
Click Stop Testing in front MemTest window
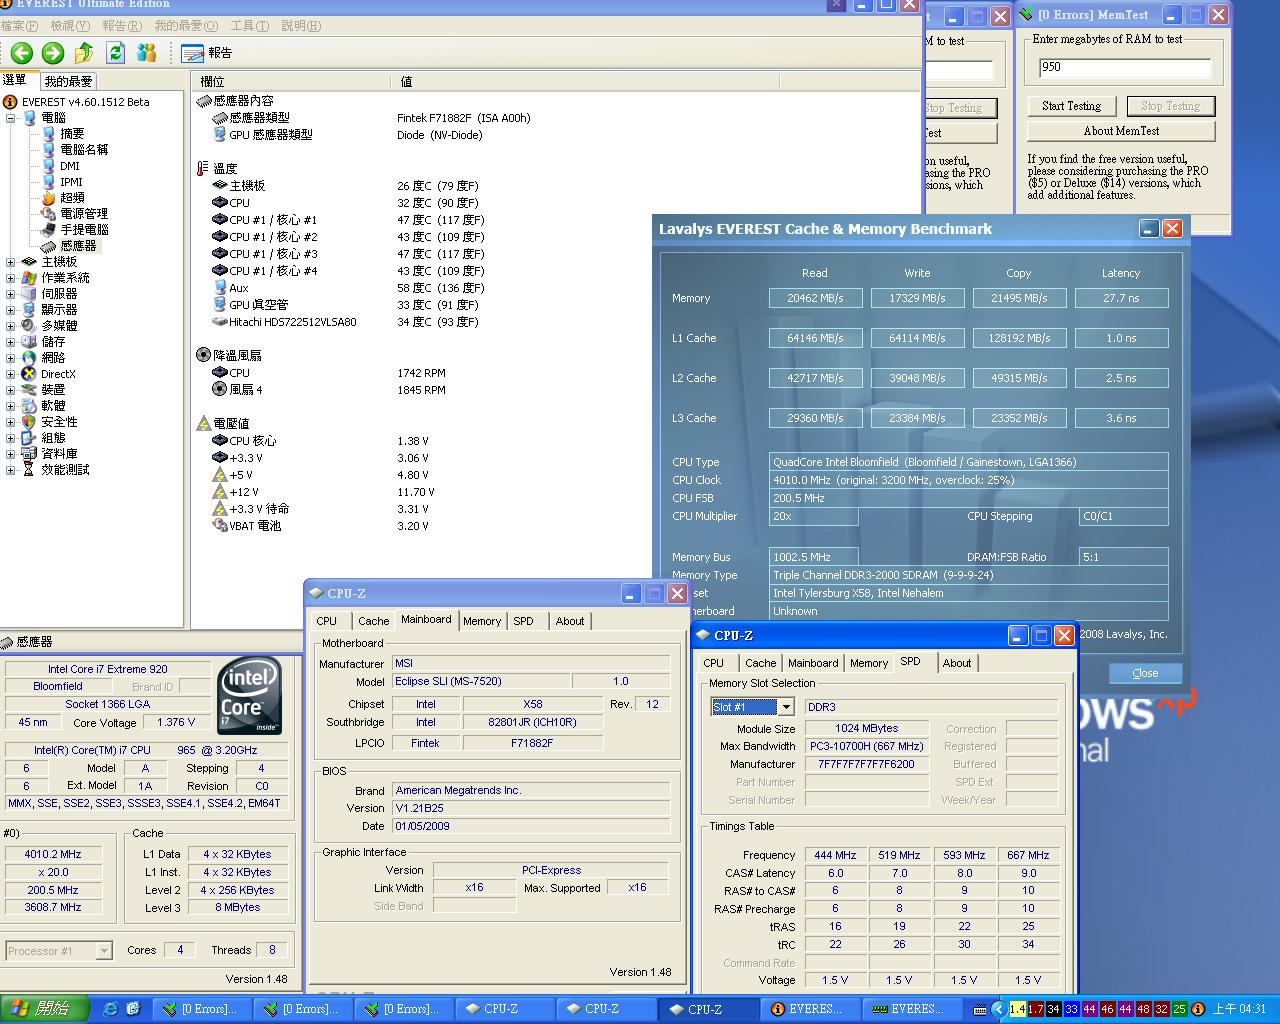[1170, 106]
